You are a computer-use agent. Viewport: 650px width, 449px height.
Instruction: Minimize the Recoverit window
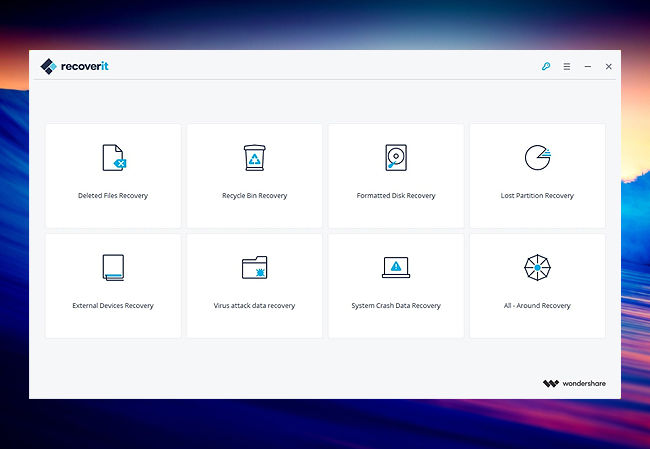pyautogui.click(x=588, y=66)
